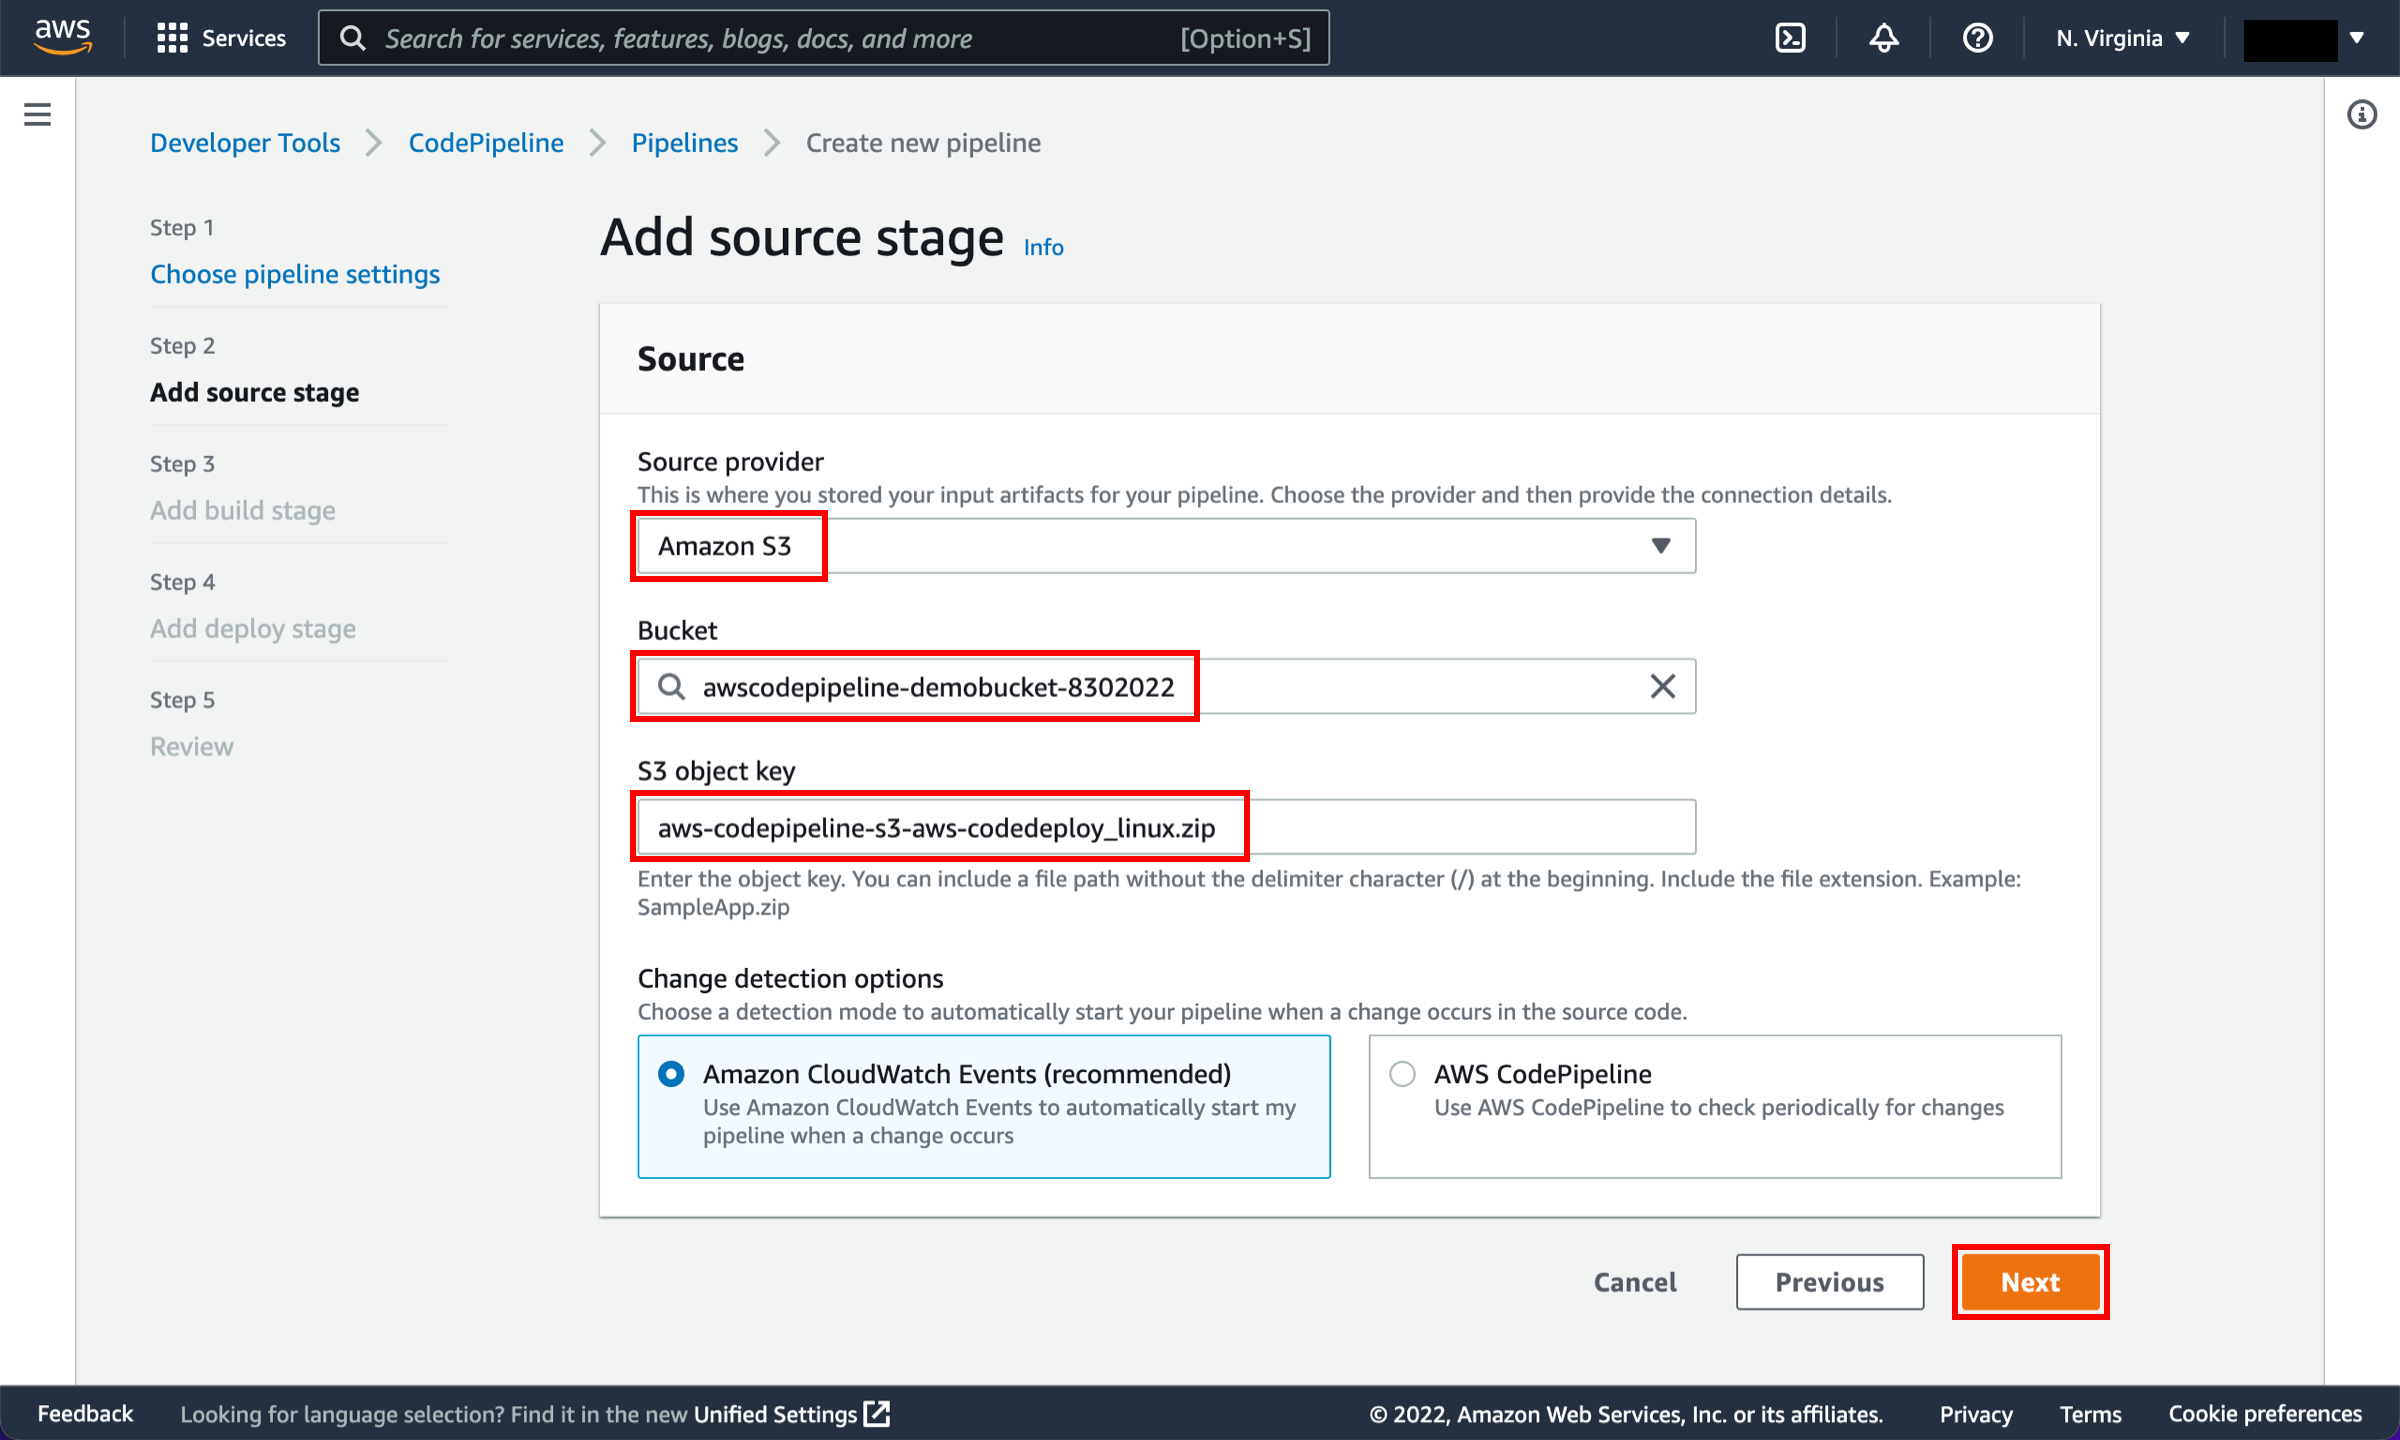2400x1440 pixels.
Task: Toggle the hamburger side navigation menu
Action: 37,115
